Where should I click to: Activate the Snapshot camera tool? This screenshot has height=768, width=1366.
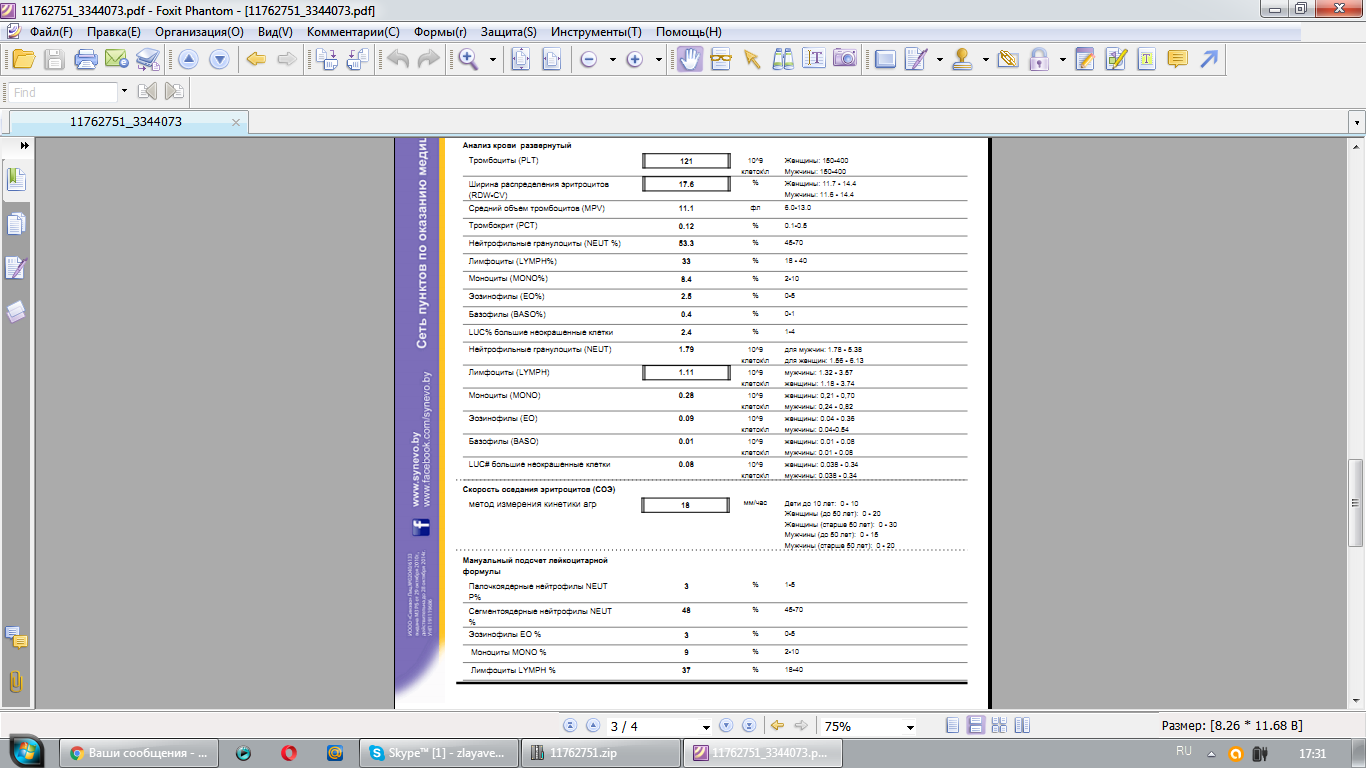click(845, 60)
